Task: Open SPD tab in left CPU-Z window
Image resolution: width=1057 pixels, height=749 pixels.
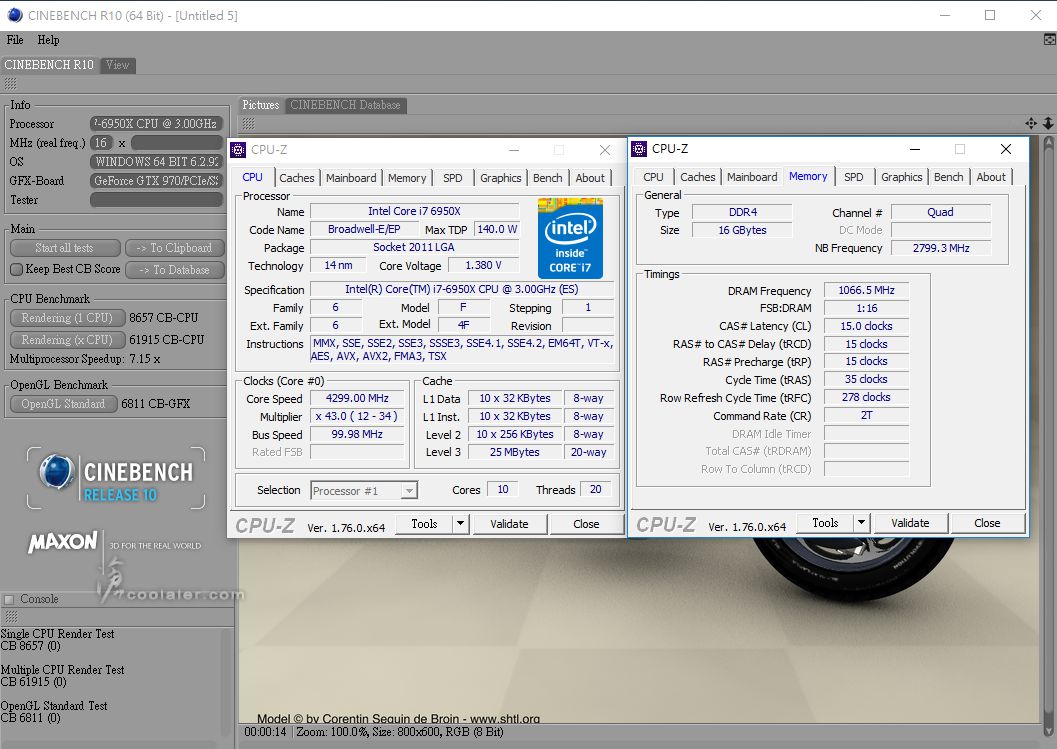Action: click(452, 178)
